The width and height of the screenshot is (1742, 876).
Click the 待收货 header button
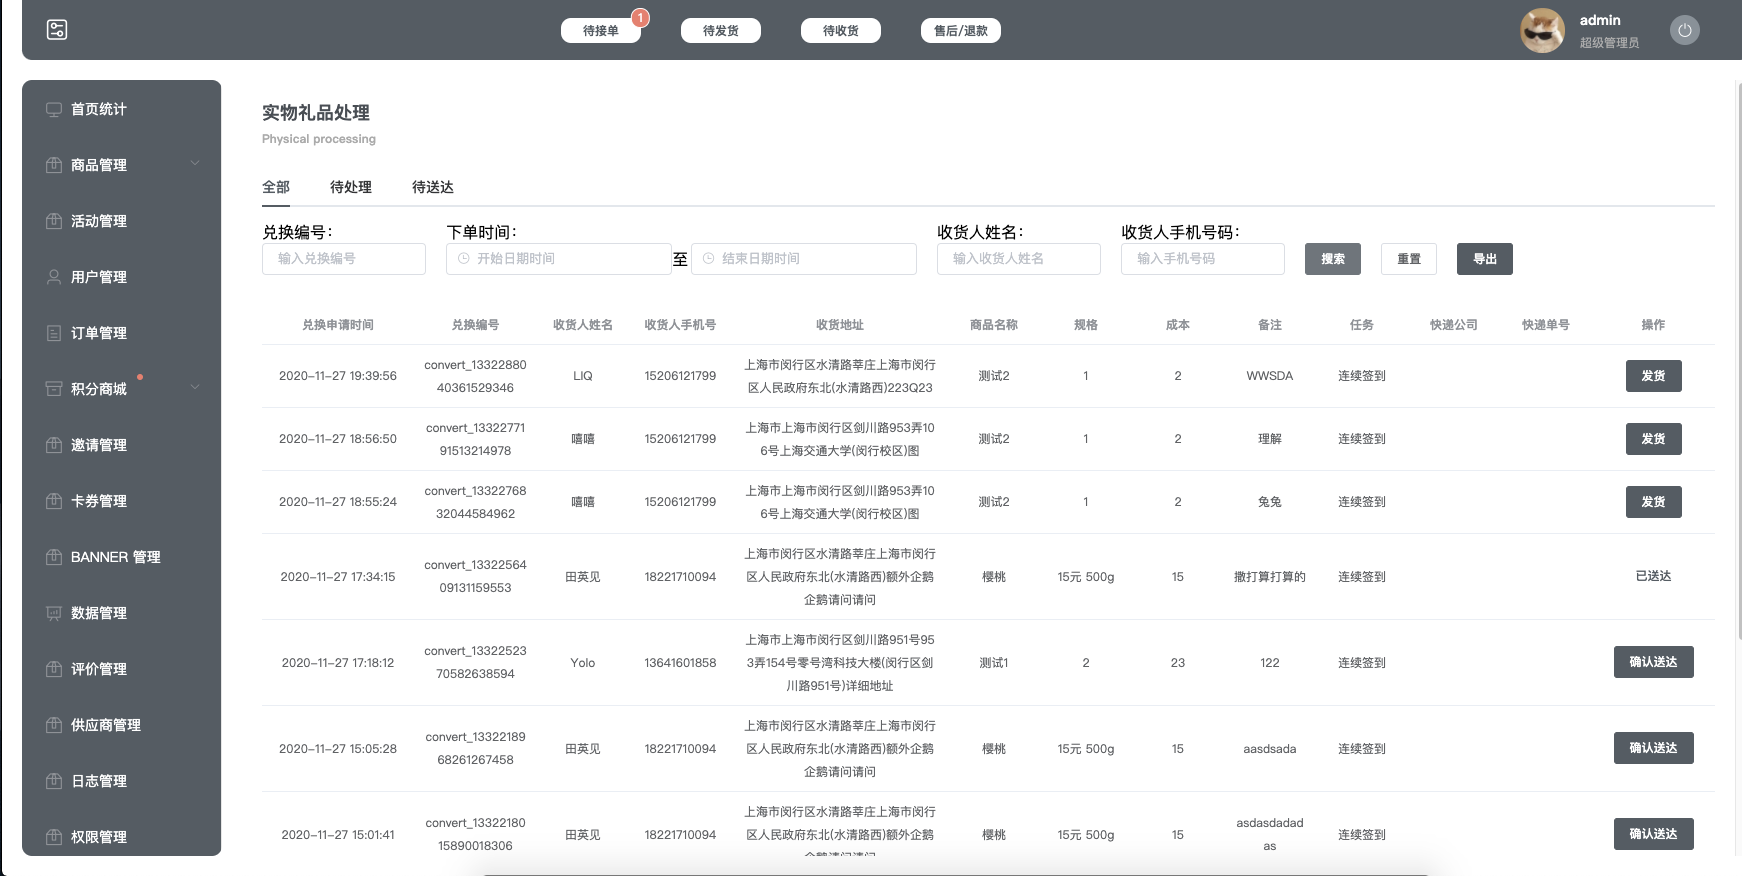pos(841,31)
